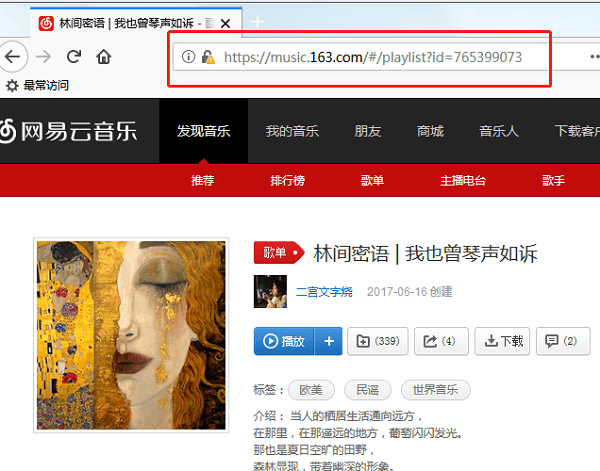Open the 歌手 sub-navigation tab

[x=553, y=180]
